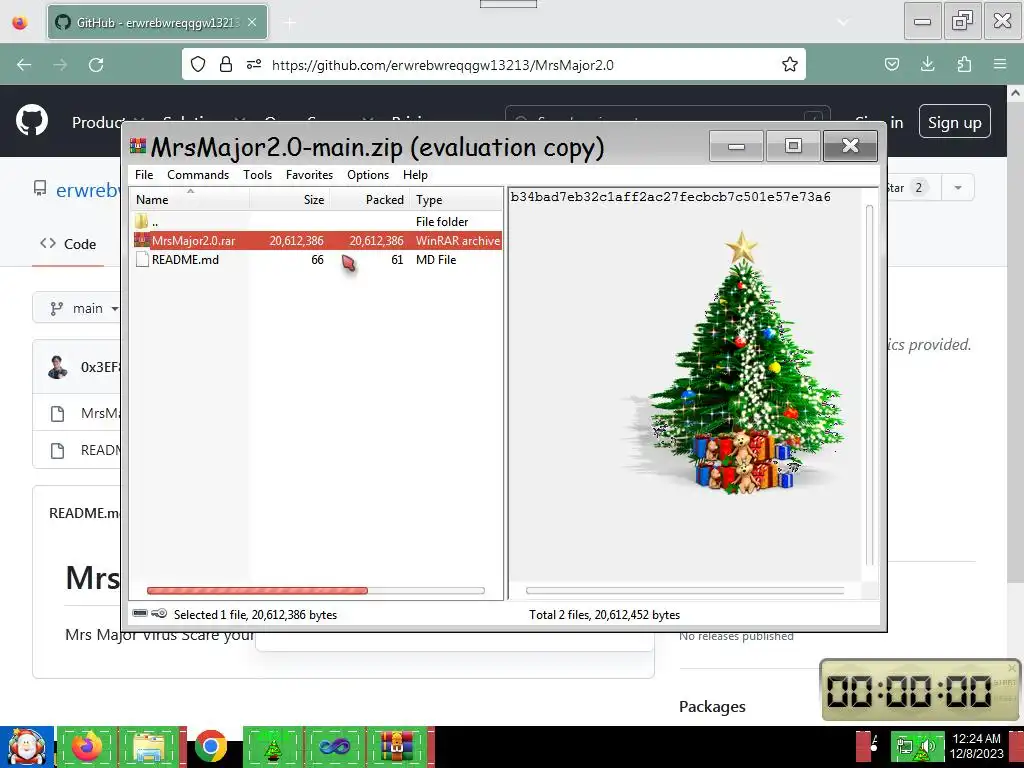Open the Options menu in WinRAR
Screen dimensions: 1024x768
368,175
